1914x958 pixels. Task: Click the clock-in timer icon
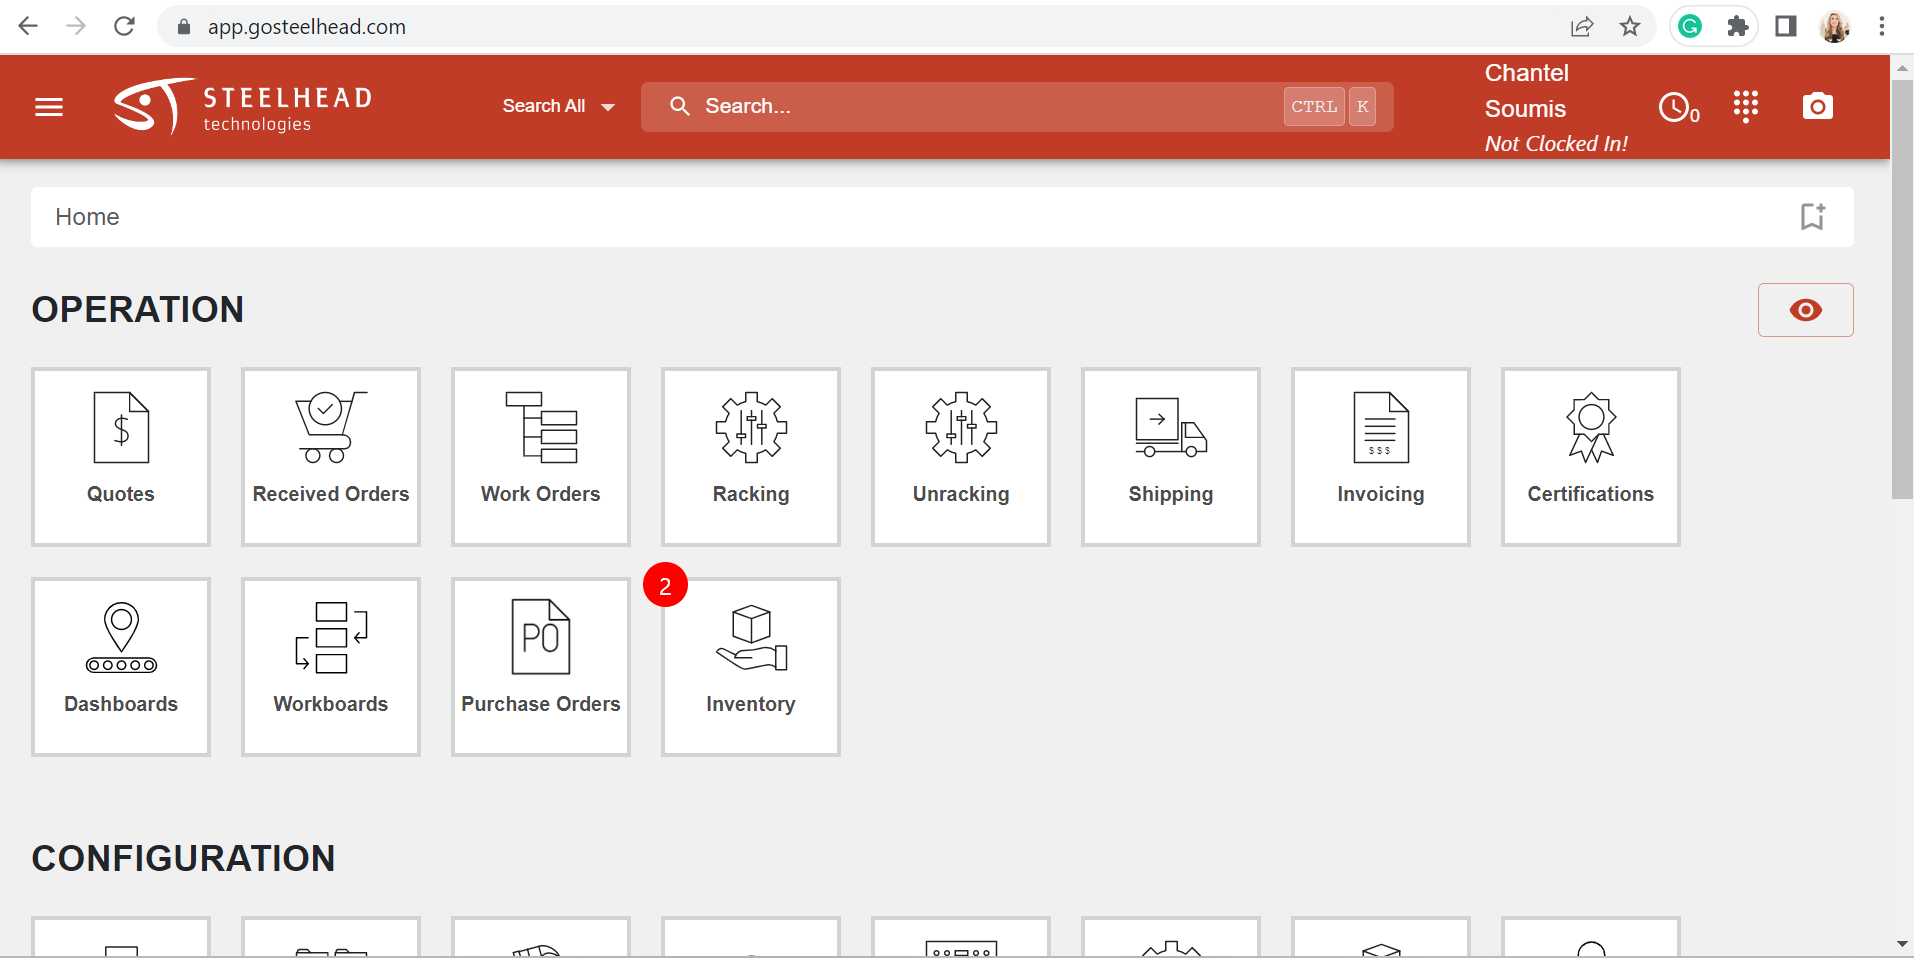1673,107
